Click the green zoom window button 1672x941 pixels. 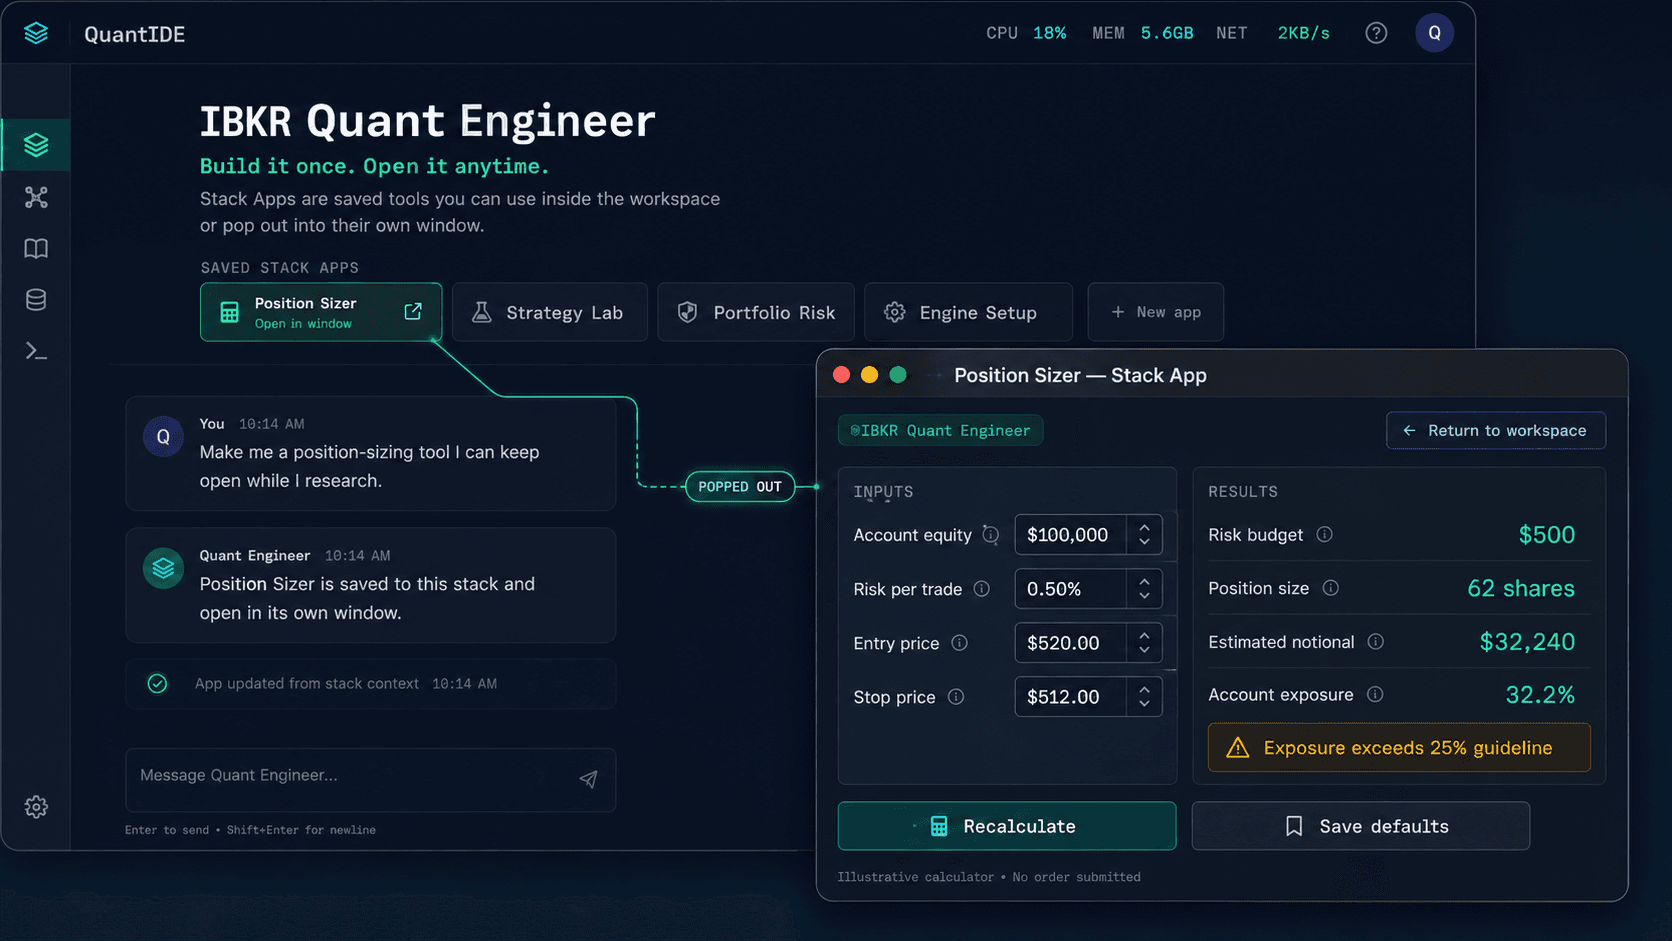[898, 375]
